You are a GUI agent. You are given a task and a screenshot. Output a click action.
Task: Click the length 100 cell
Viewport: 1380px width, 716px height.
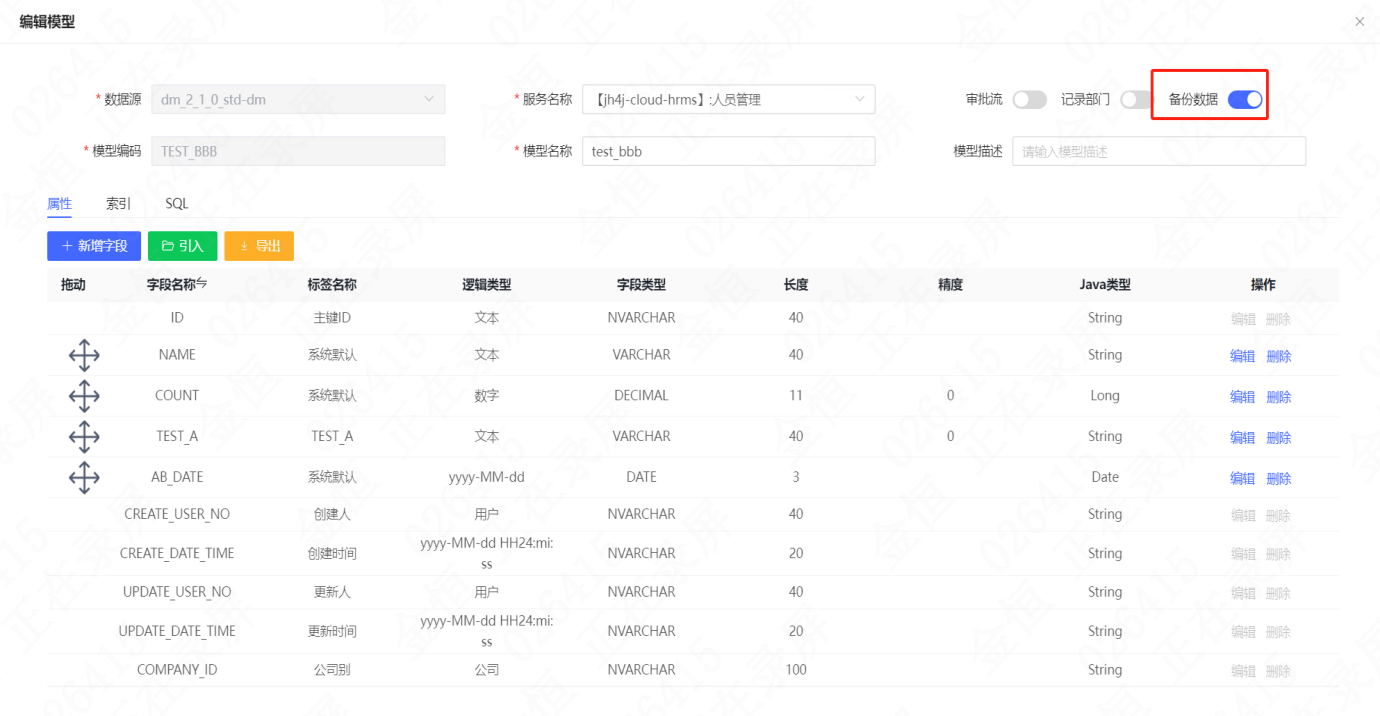796,670
